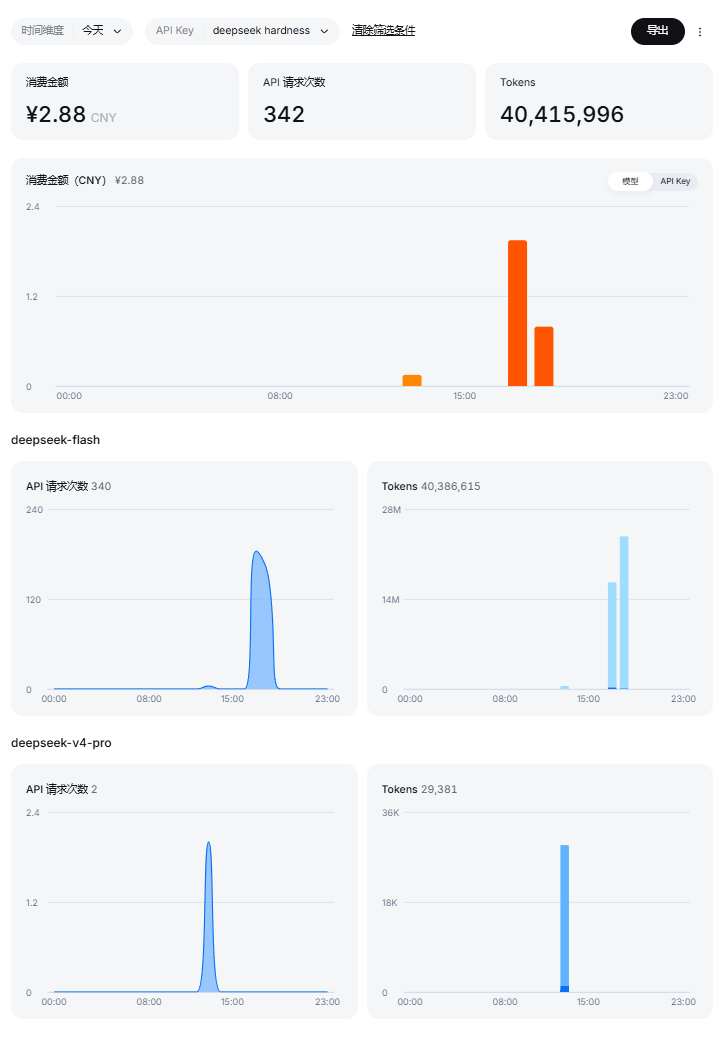Open the API Key deepseek hardness dropdown

[x=242, y=30]
